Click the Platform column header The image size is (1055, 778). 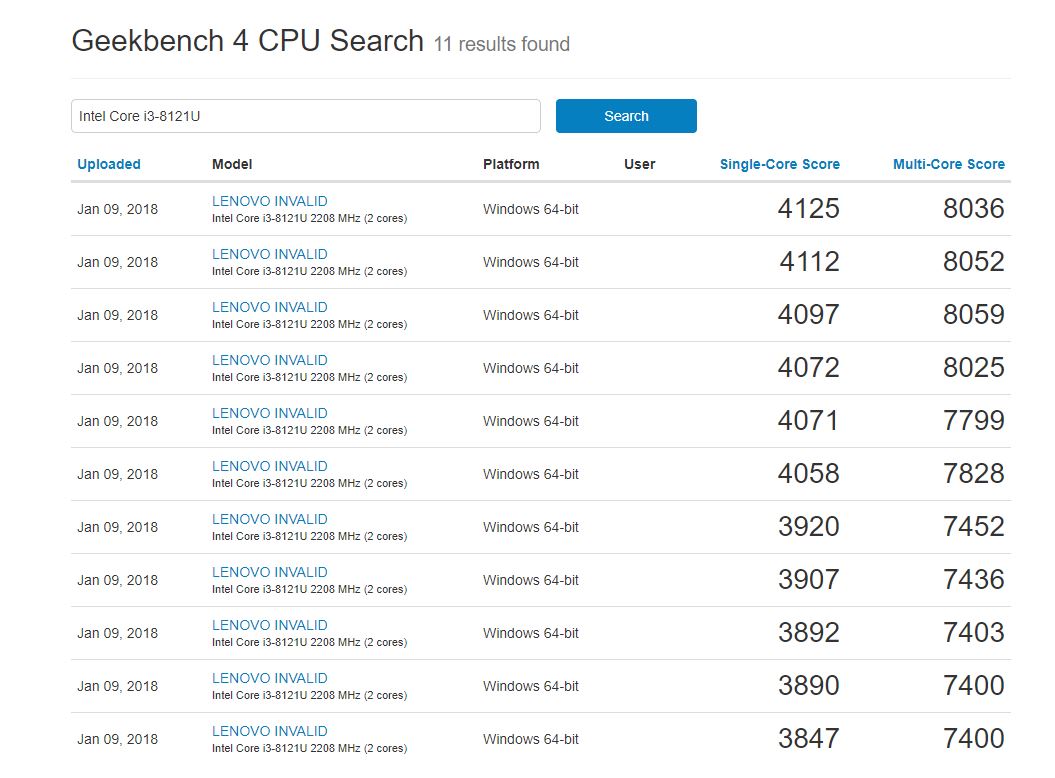tap(511, 164)
